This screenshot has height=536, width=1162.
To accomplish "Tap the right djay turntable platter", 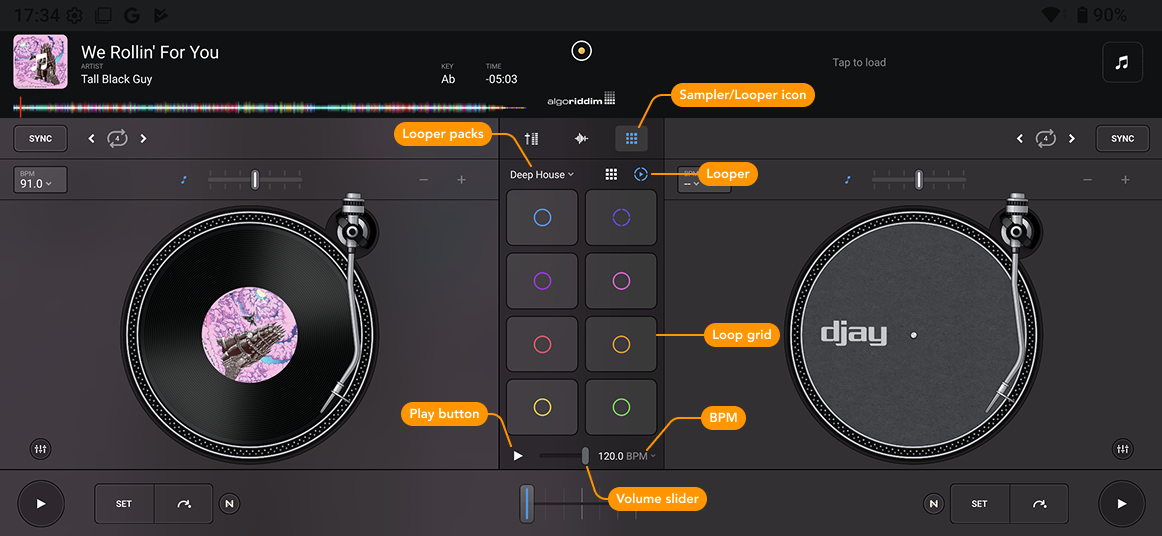I will [913, 335].
